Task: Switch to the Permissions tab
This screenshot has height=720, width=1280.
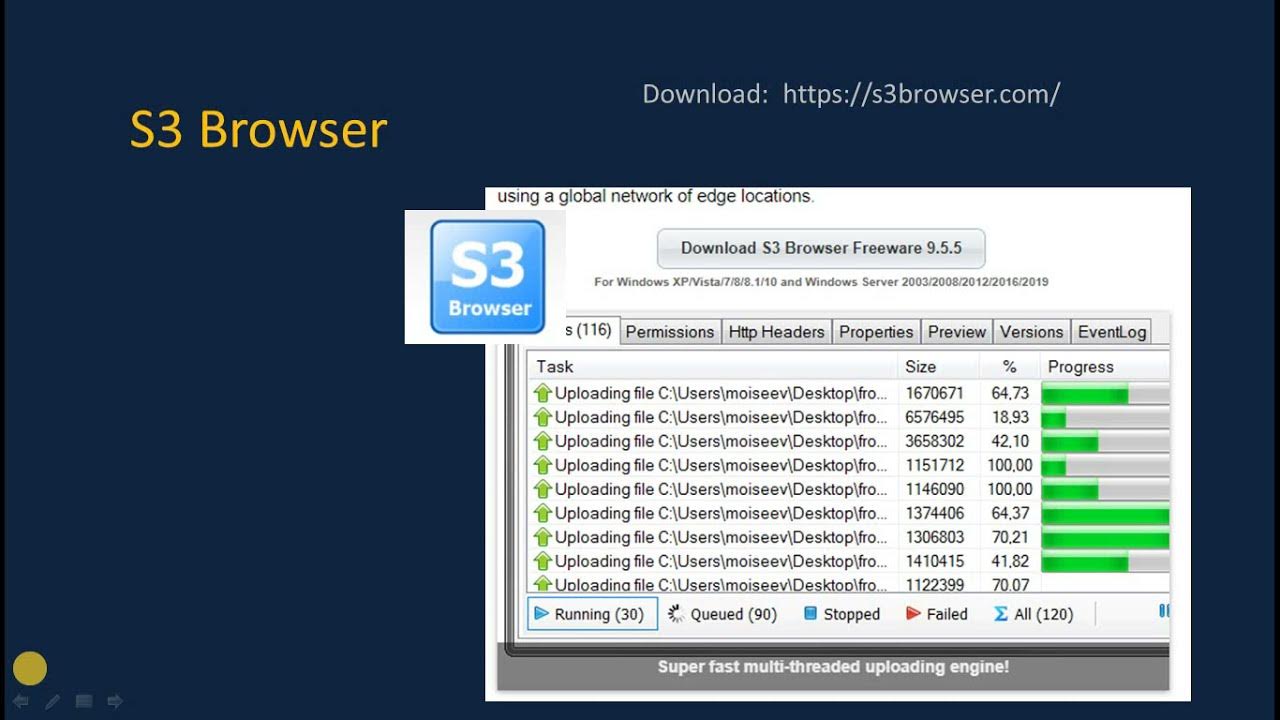Action: (670, 332)
